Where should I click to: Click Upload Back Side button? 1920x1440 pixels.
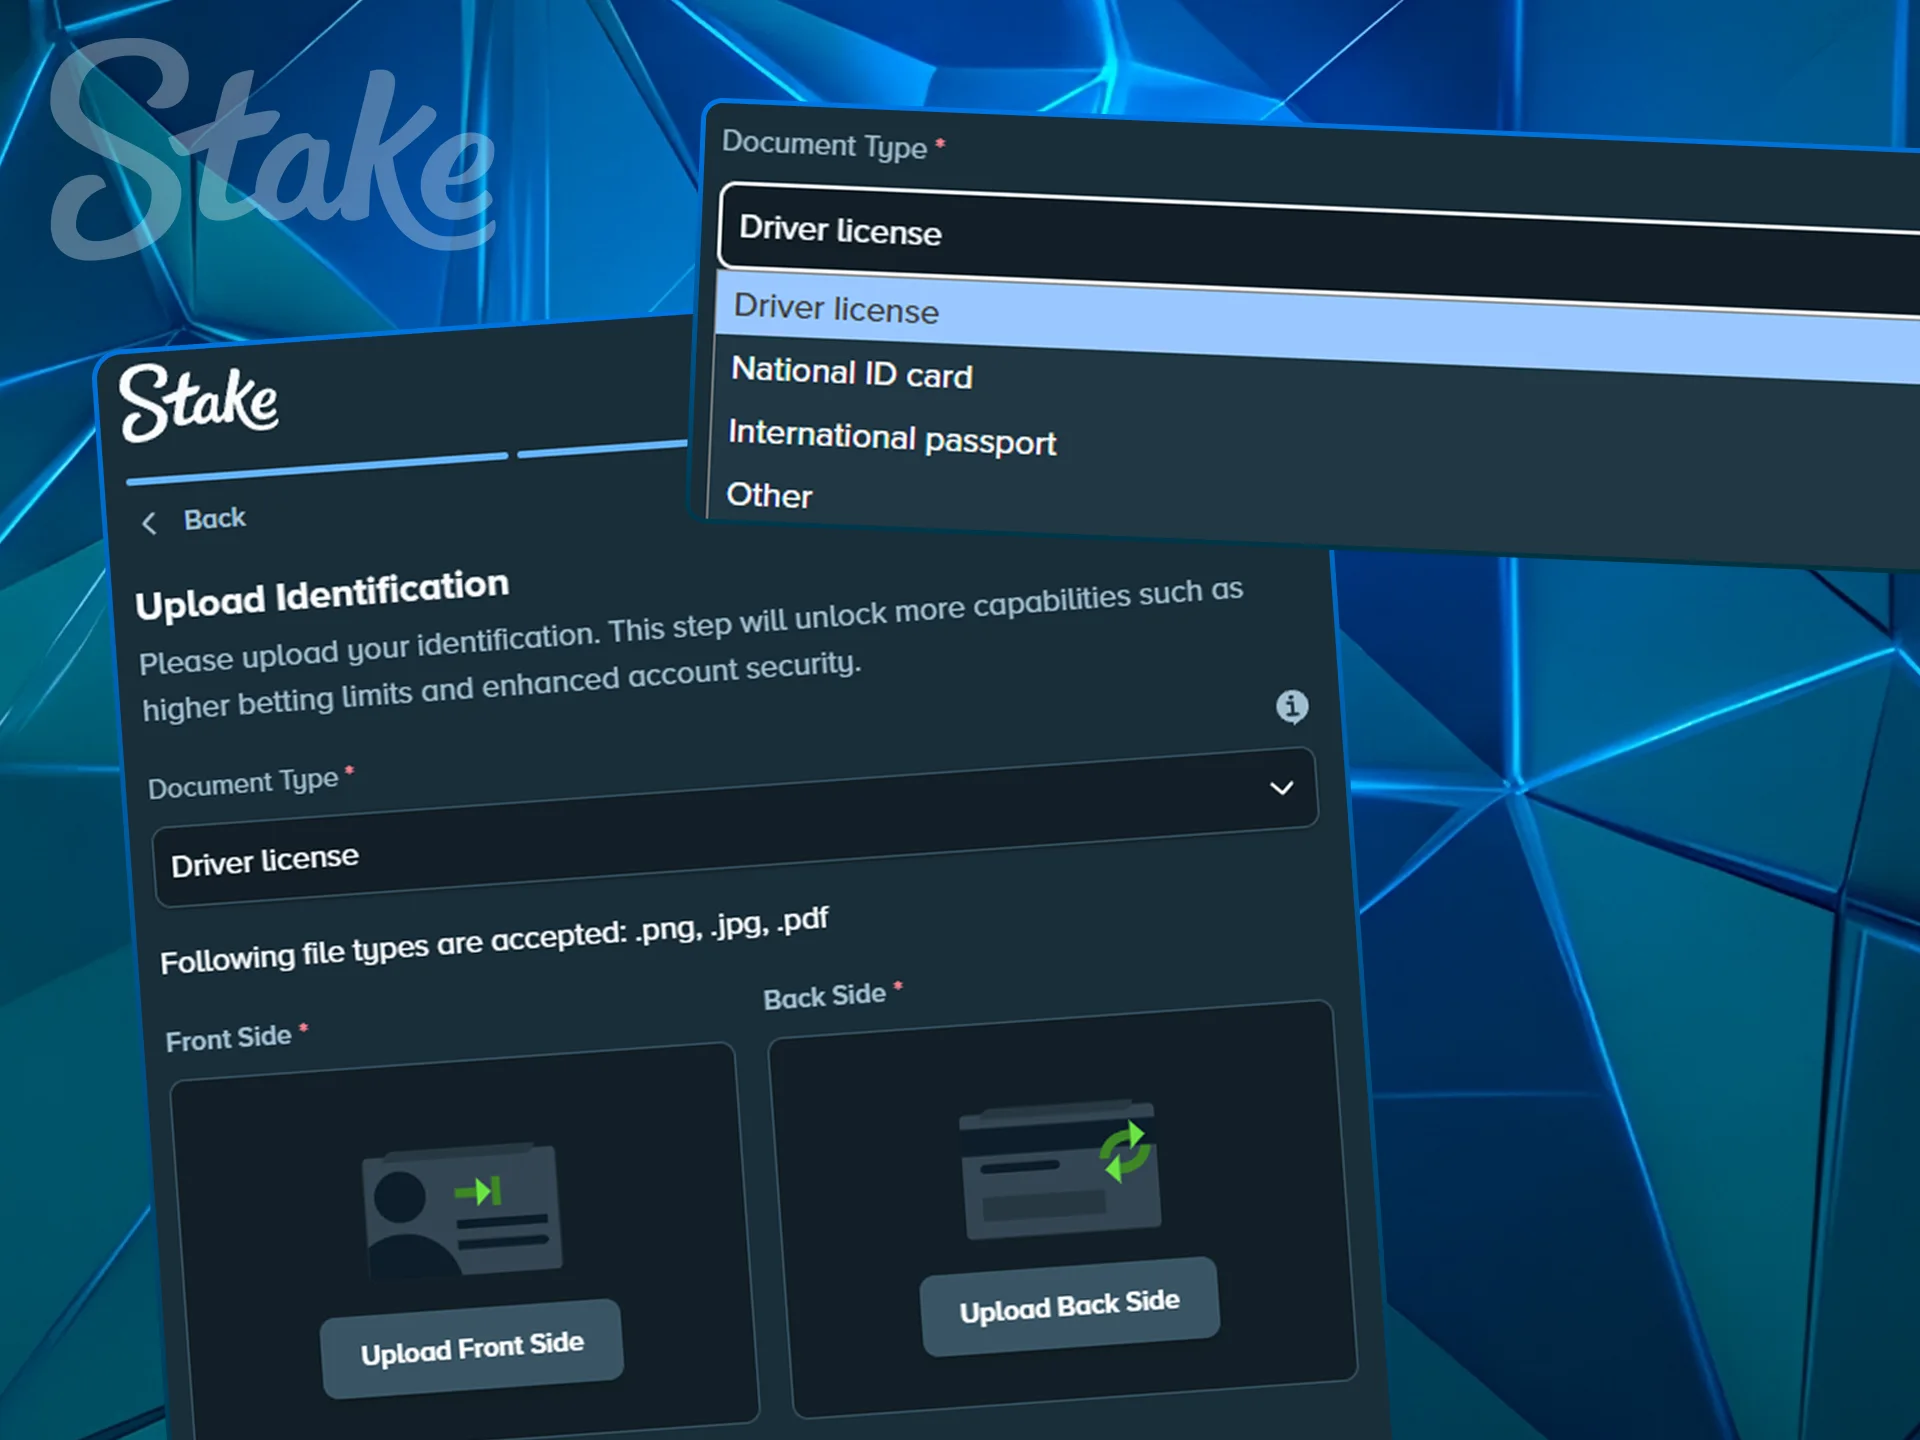1070,1306
